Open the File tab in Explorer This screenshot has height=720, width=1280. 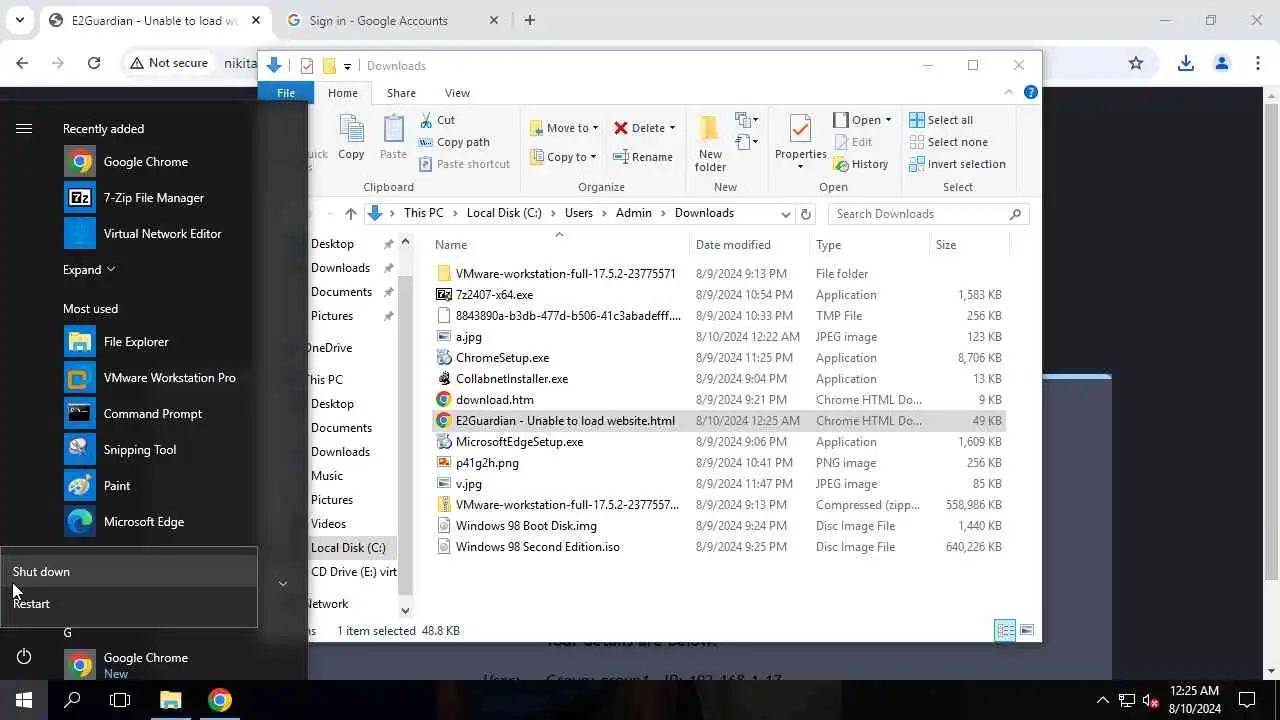coord(286,93)
